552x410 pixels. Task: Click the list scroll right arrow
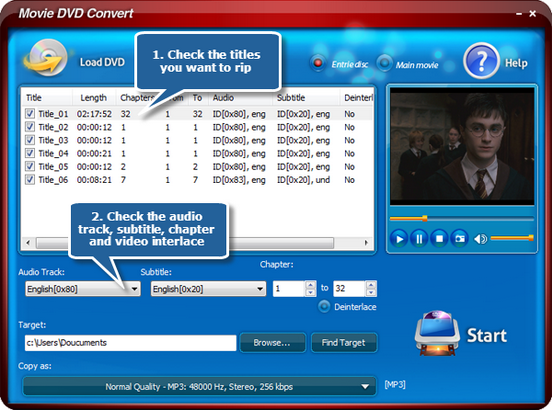pos(366,242)
